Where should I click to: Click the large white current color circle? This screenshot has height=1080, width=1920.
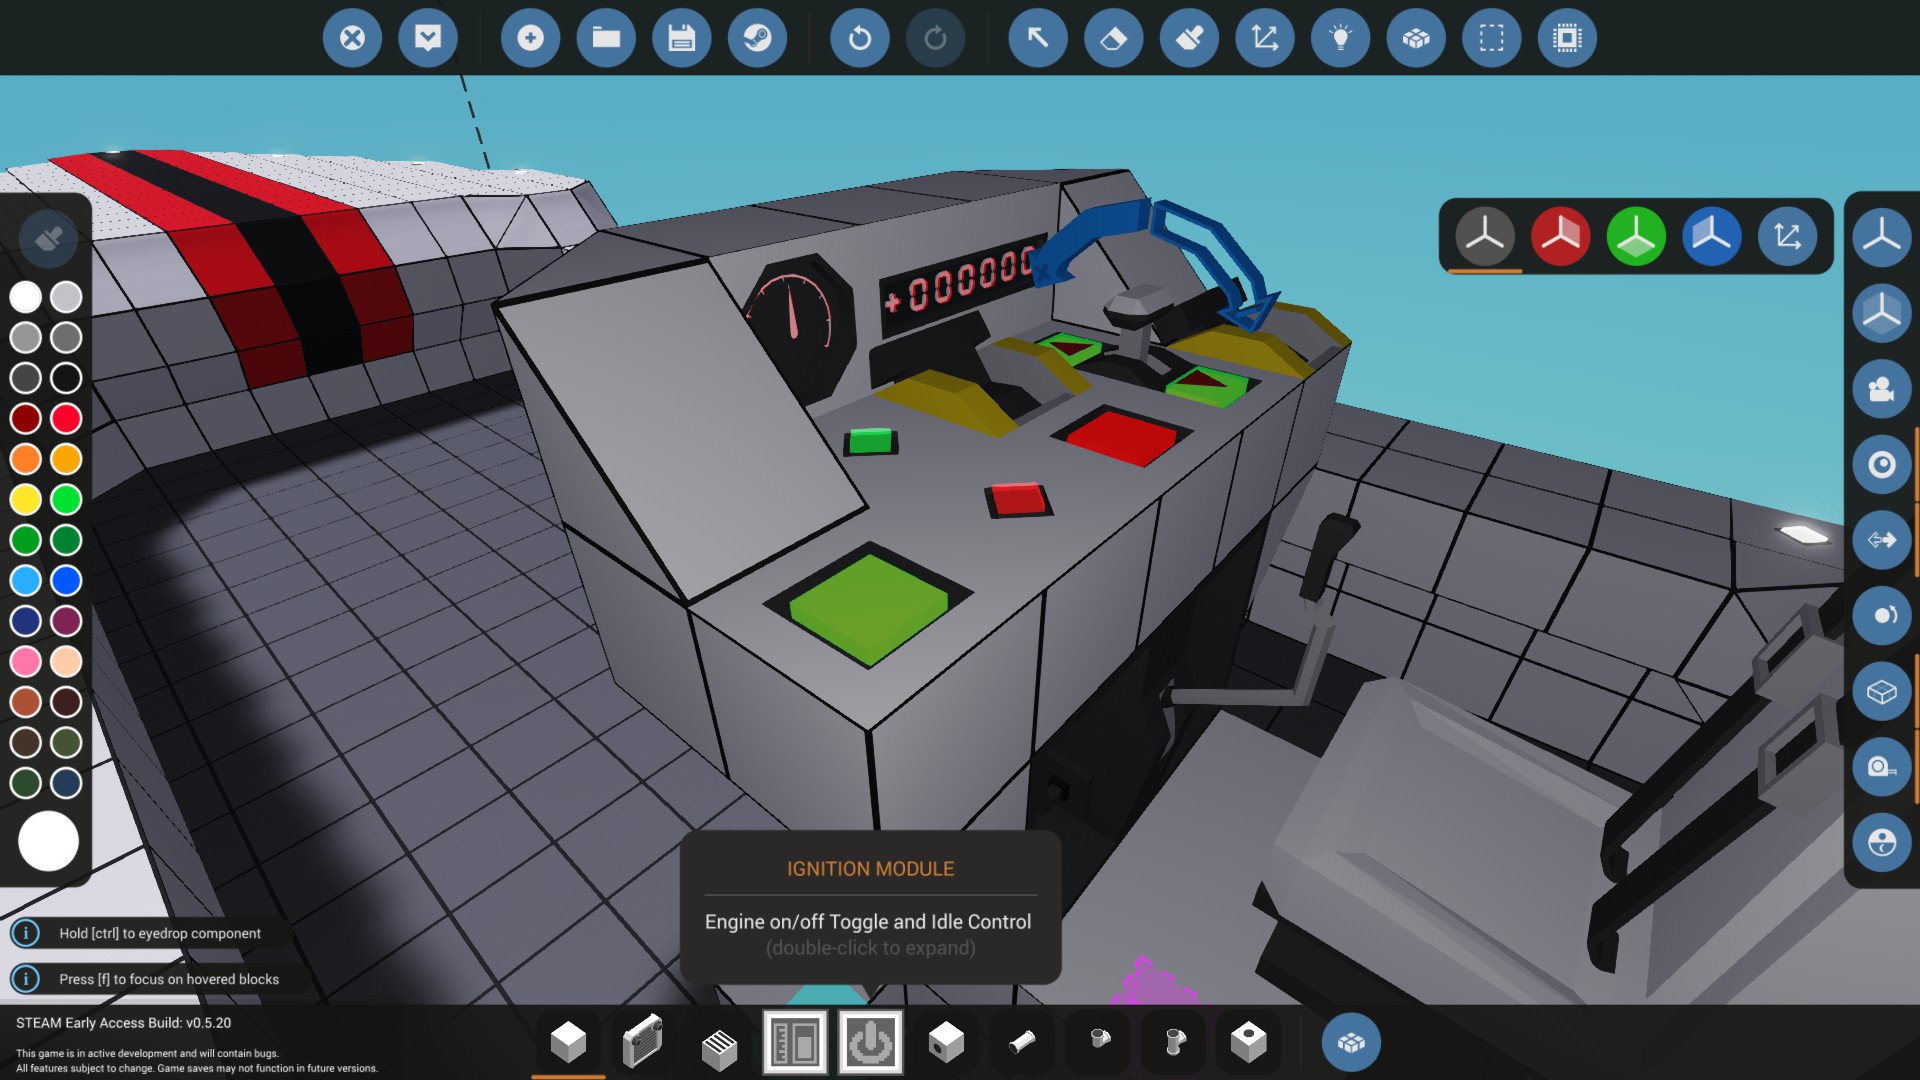tap(48, 840)
